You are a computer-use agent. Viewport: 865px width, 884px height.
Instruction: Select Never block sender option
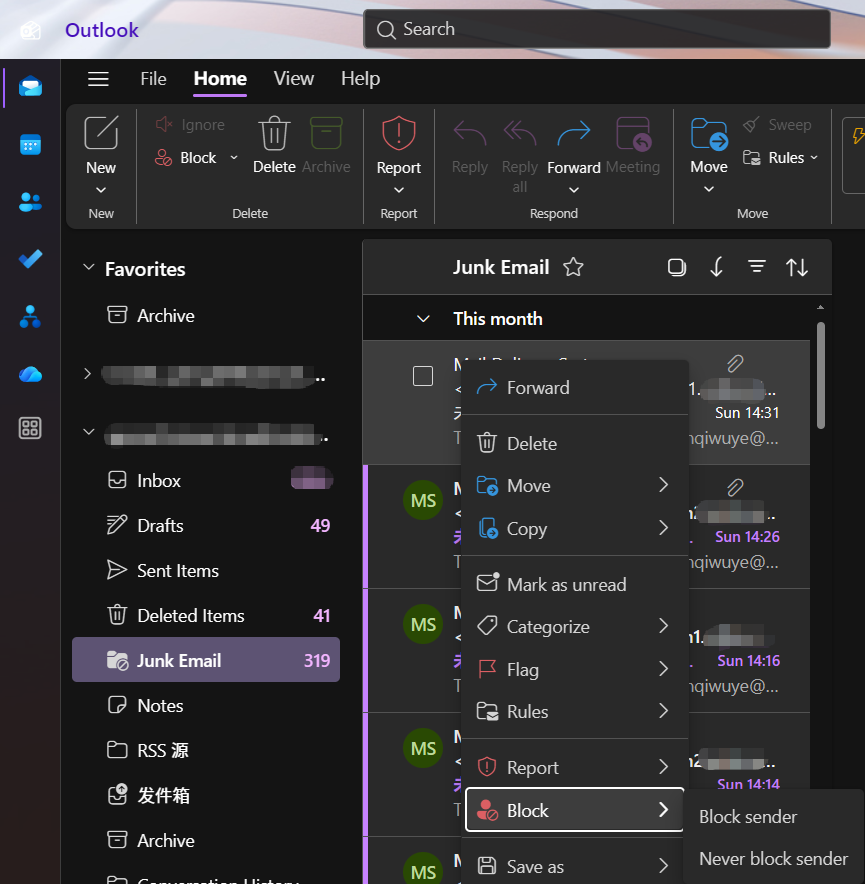[773, 859]
